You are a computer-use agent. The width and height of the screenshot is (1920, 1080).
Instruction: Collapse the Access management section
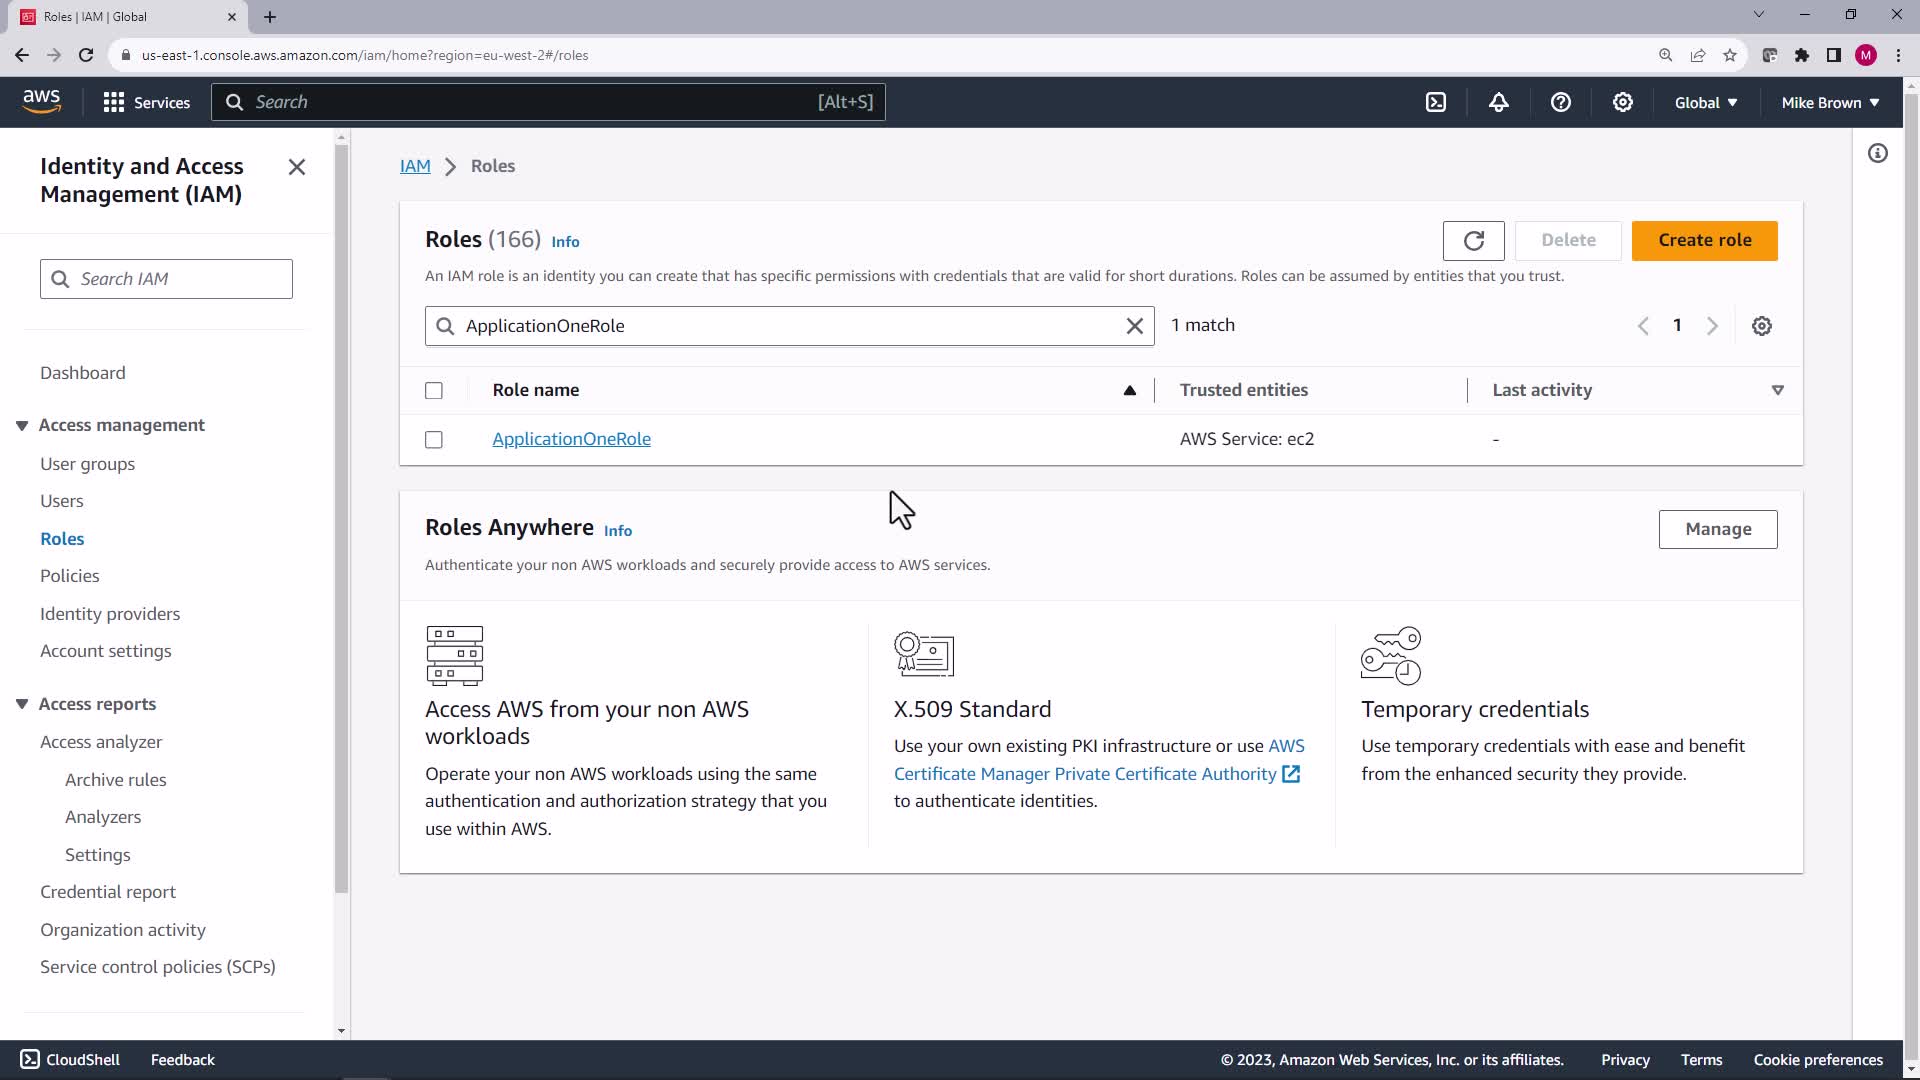pos(22,425)
